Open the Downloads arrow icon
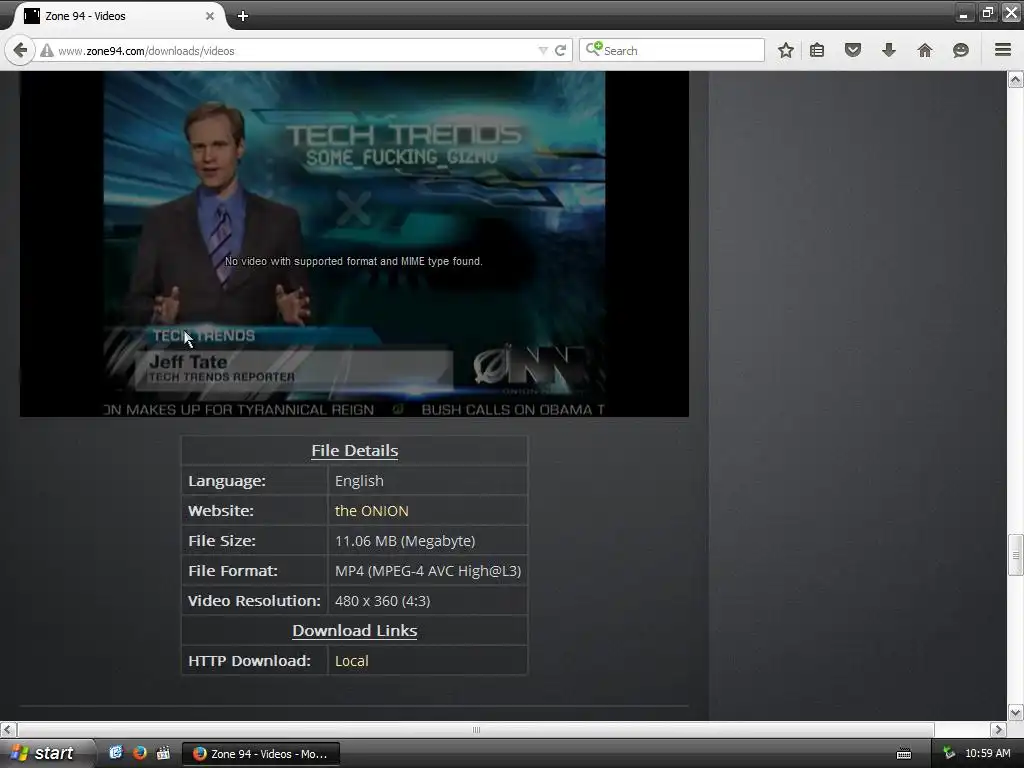1024x768 pixels. coord(889,50)
